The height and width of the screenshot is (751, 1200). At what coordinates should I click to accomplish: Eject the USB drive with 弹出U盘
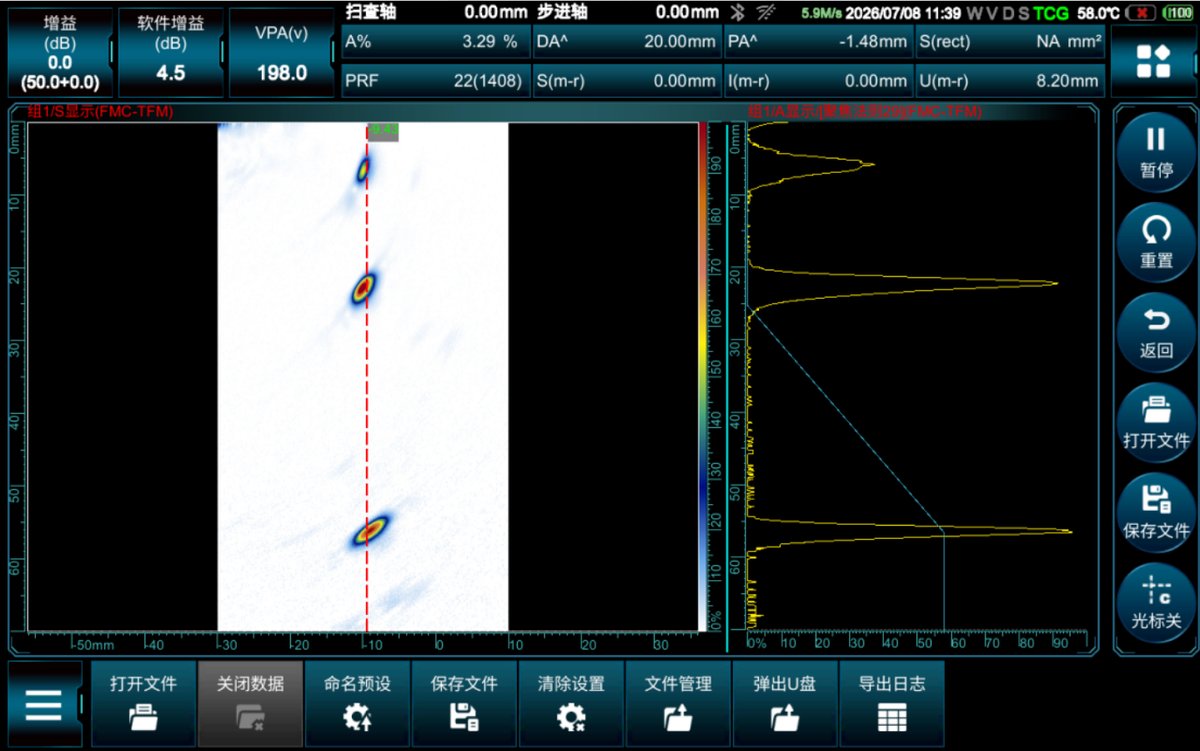click(x=786, y=703)
